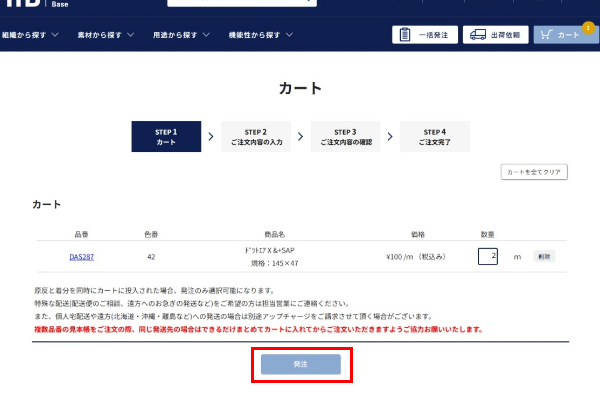Expand the 用途から探す dropdown
Image resolution: width=600 pixels, height=400 pixels.
181,35
